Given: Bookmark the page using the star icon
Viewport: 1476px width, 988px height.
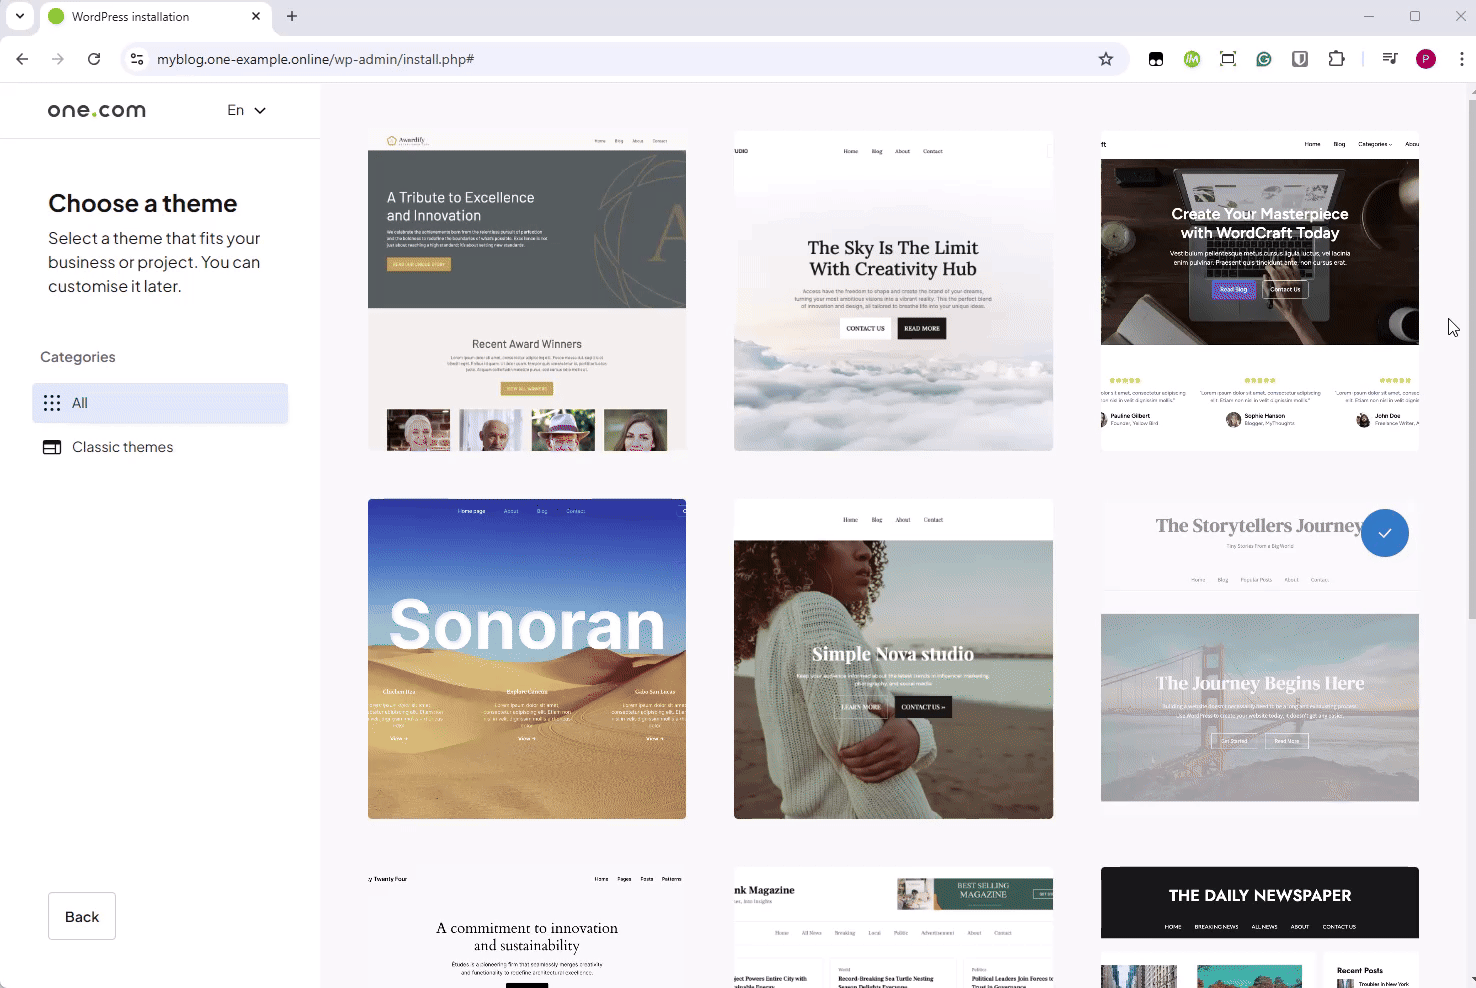Looking at the screenshot, I should (x=1107, y=59).
